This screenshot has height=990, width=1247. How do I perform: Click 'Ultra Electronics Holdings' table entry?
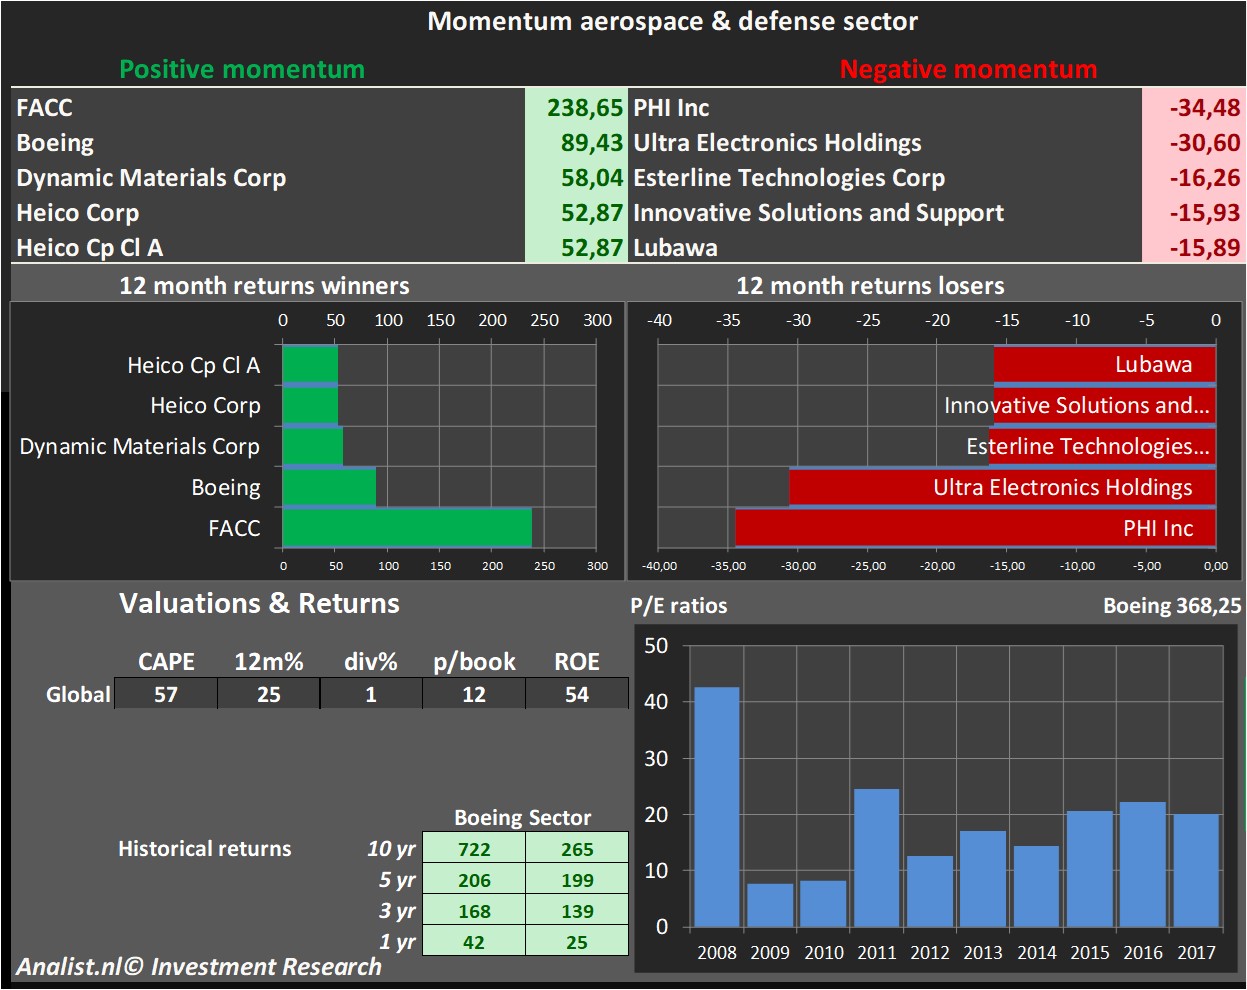click(777, 143)
